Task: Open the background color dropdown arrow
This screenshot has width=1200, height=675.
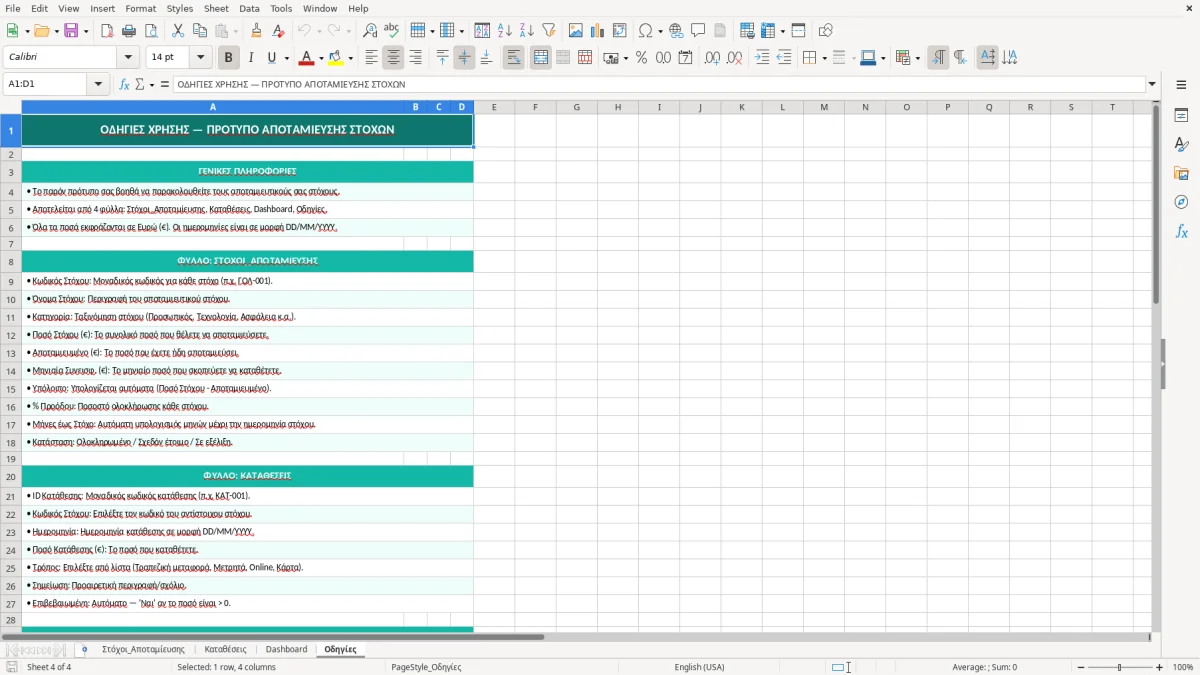Action: click(351, 58)
